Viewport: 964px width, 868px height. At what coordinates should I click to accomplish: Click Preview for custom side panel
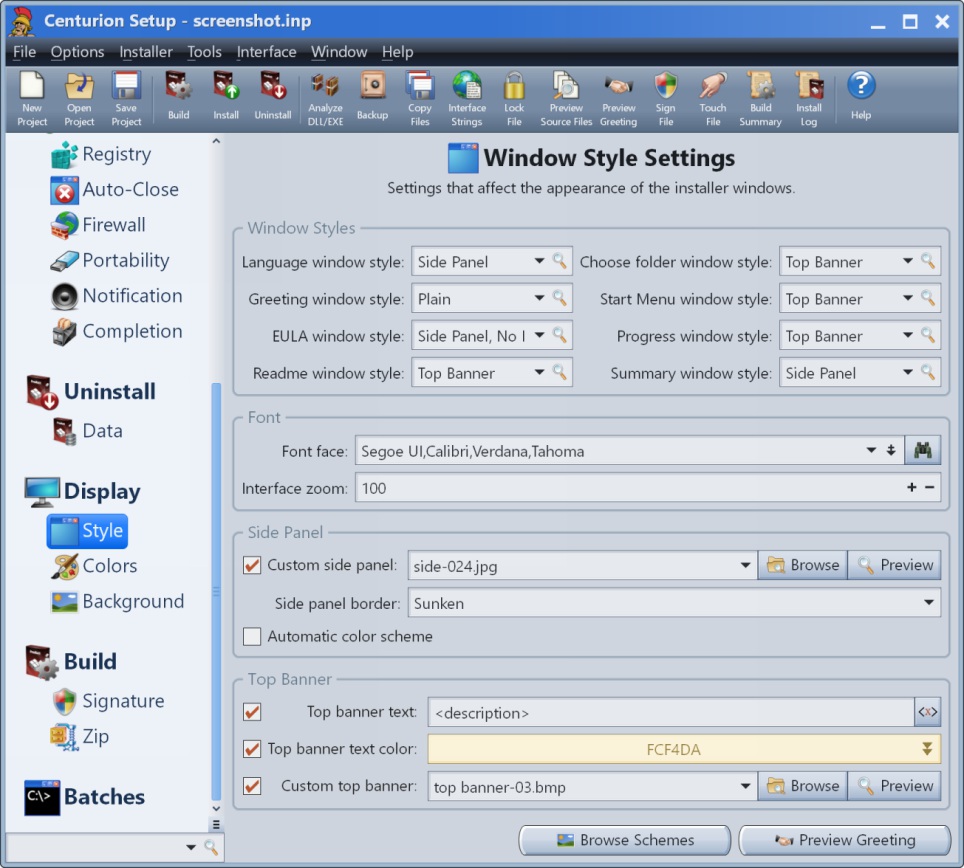tap(895, 565)
